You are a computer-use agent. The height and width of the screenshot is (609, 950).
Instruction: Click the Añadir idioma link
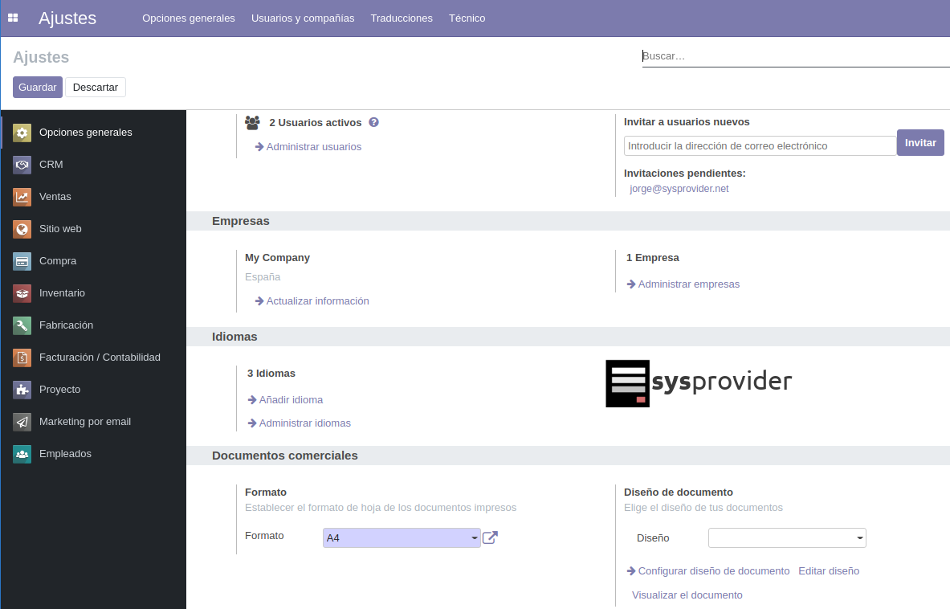point(290,400)
